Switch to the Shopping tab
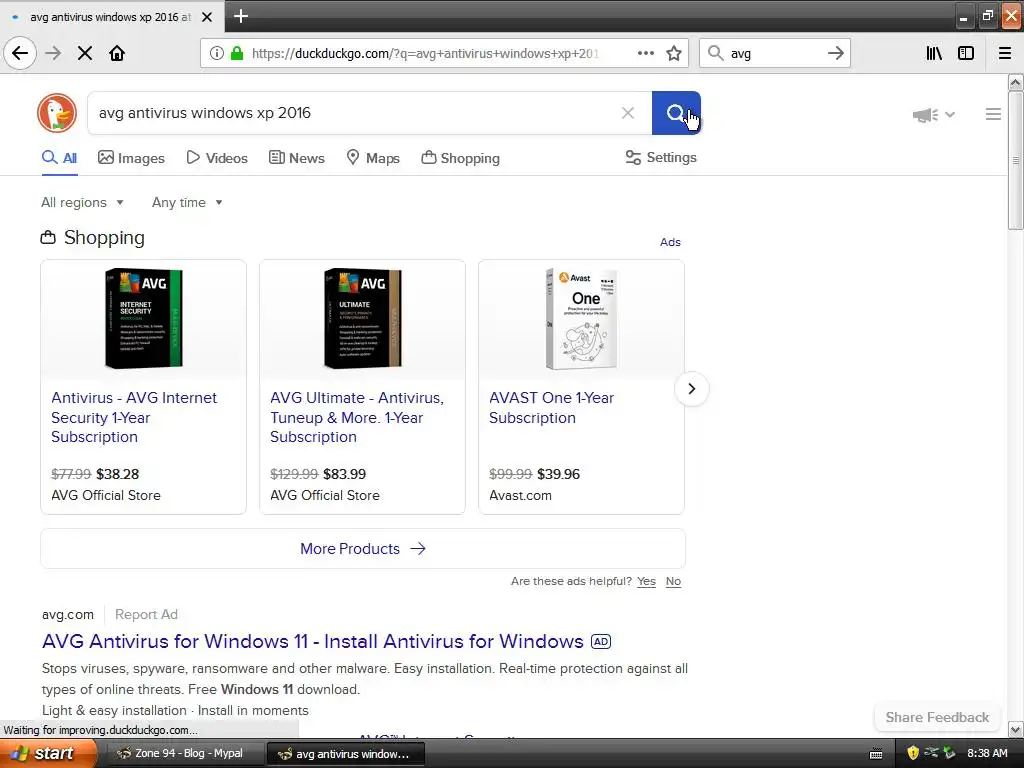This screenshot has height=768, width=1024. (x=460, y=158)
